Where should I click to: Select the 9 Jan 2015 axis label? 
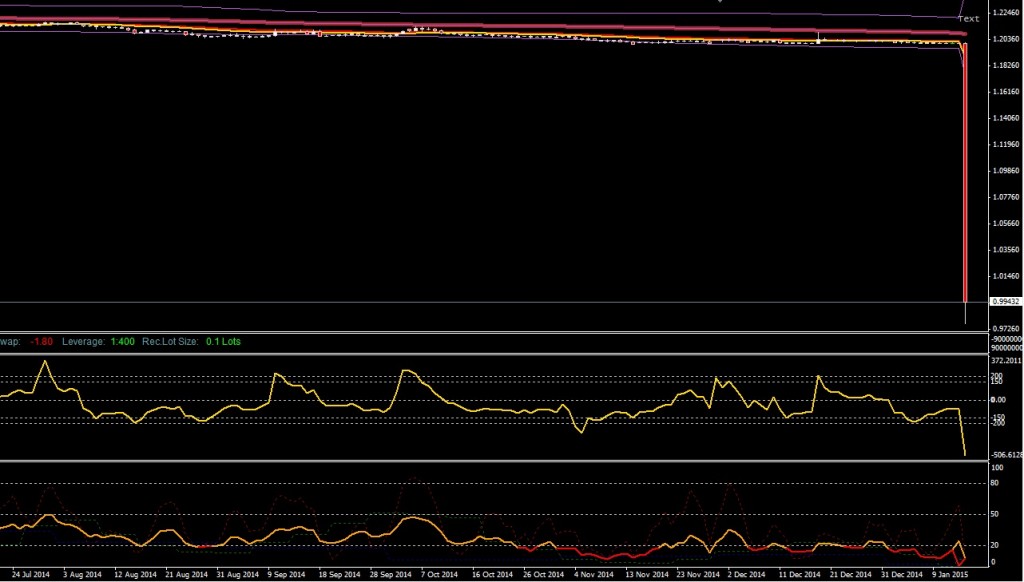click(952, 574)
